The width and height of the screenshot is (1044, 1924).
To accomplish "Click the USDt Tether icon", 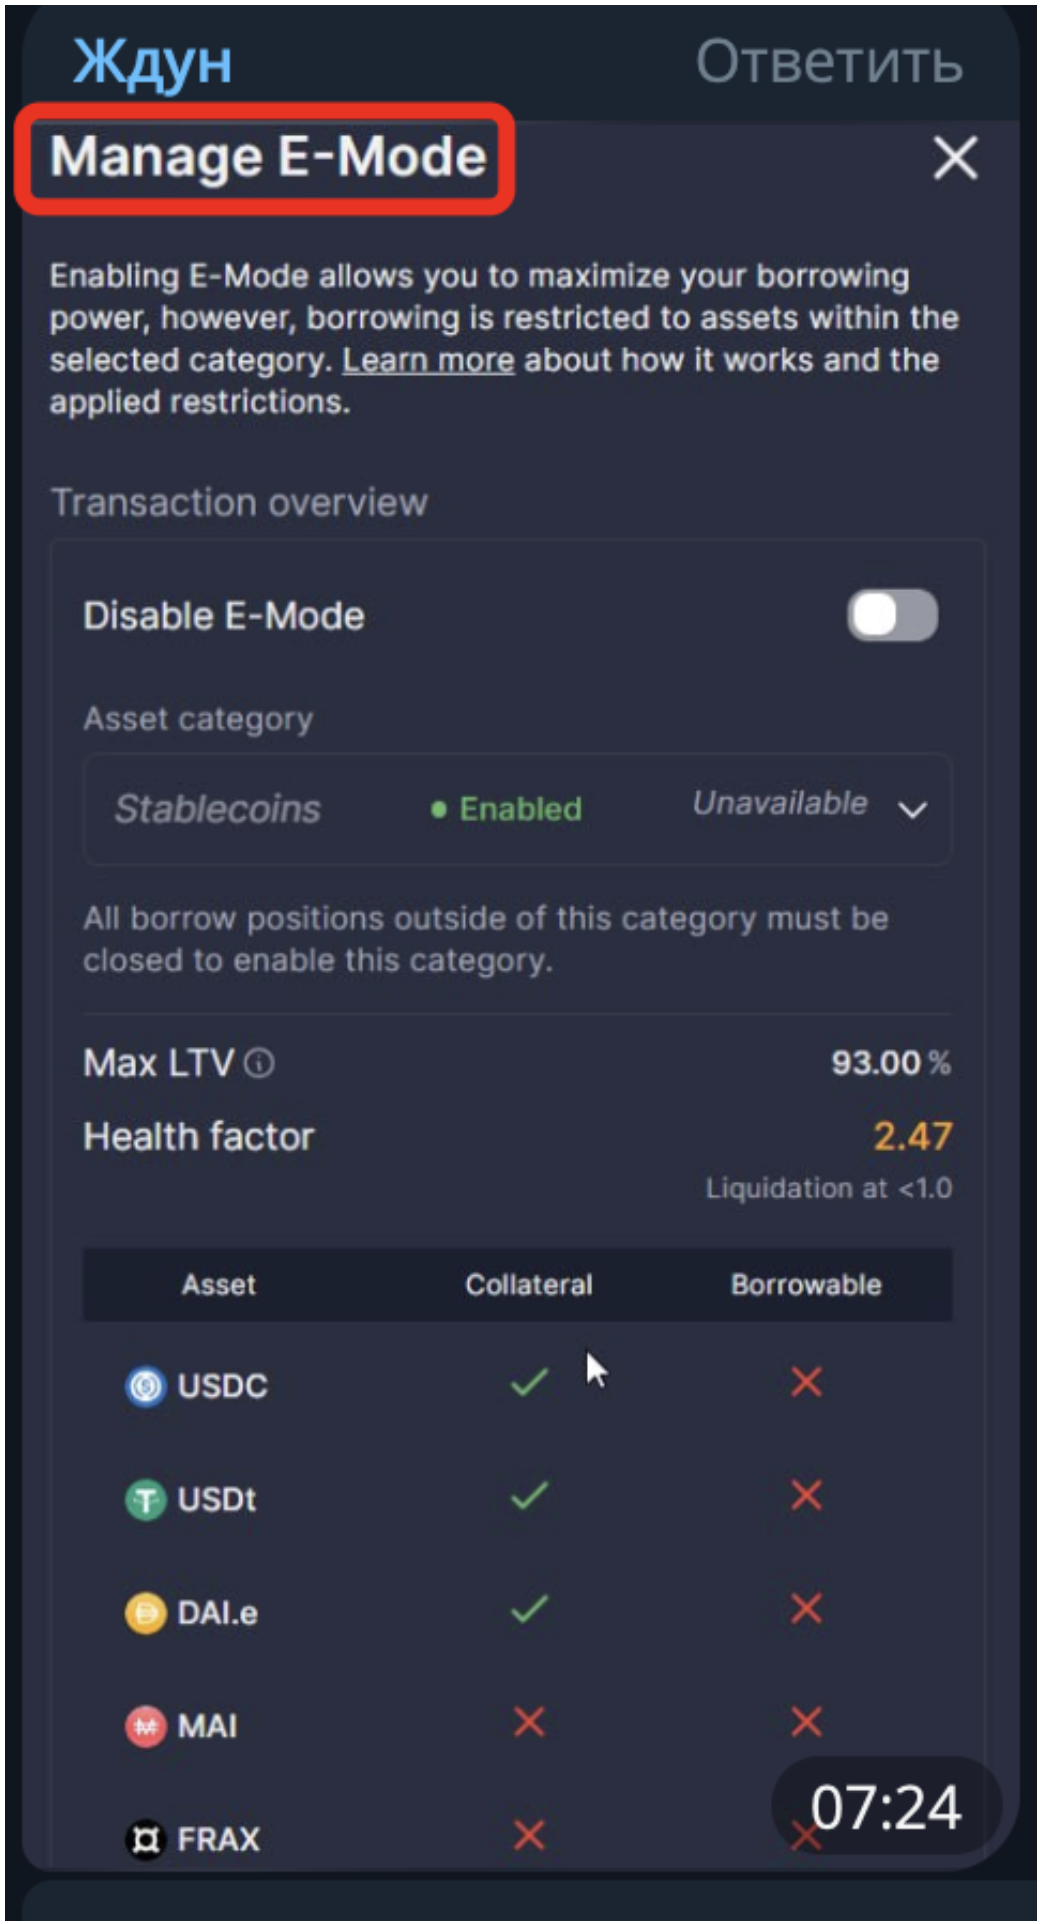I will [x=145, y=1500].
